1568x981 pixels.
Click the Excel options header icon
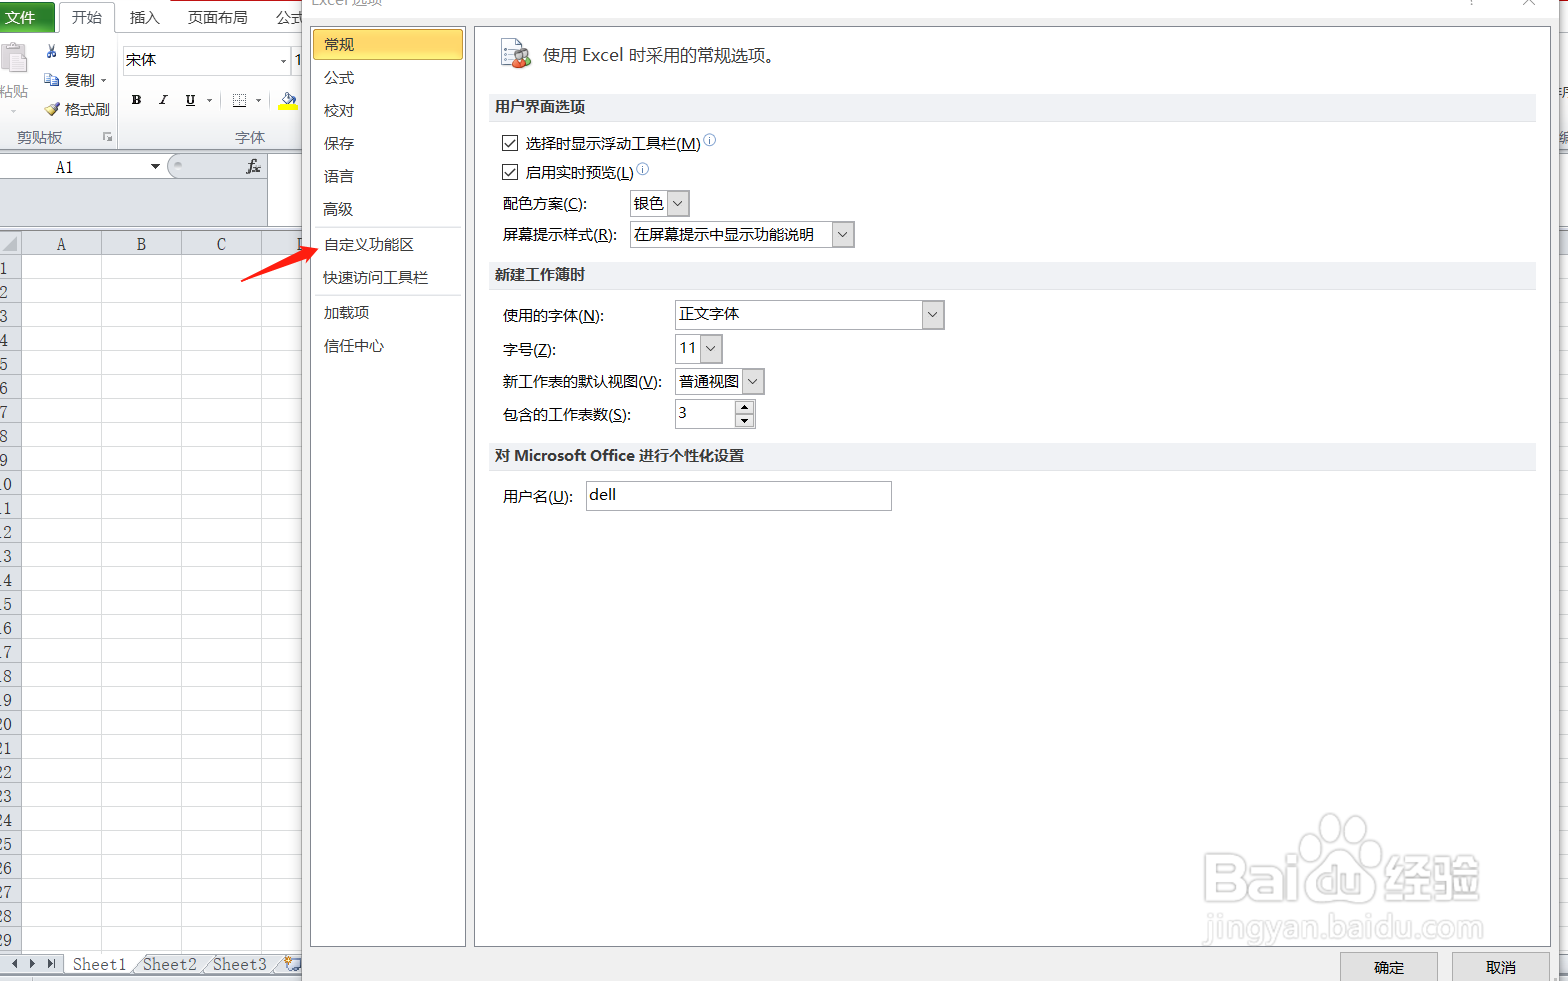click(x=516, y=54)
